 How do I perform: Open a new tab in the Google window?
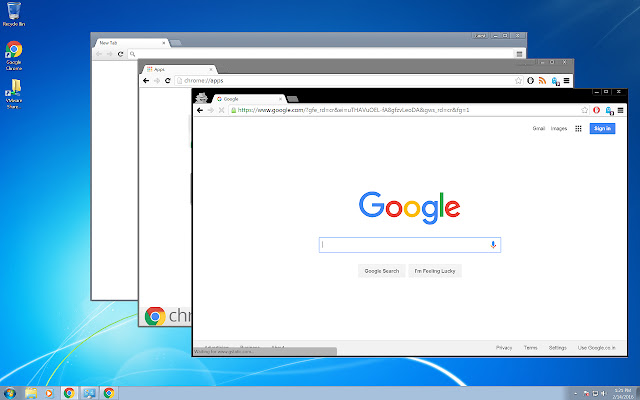(x=292, y=99)
